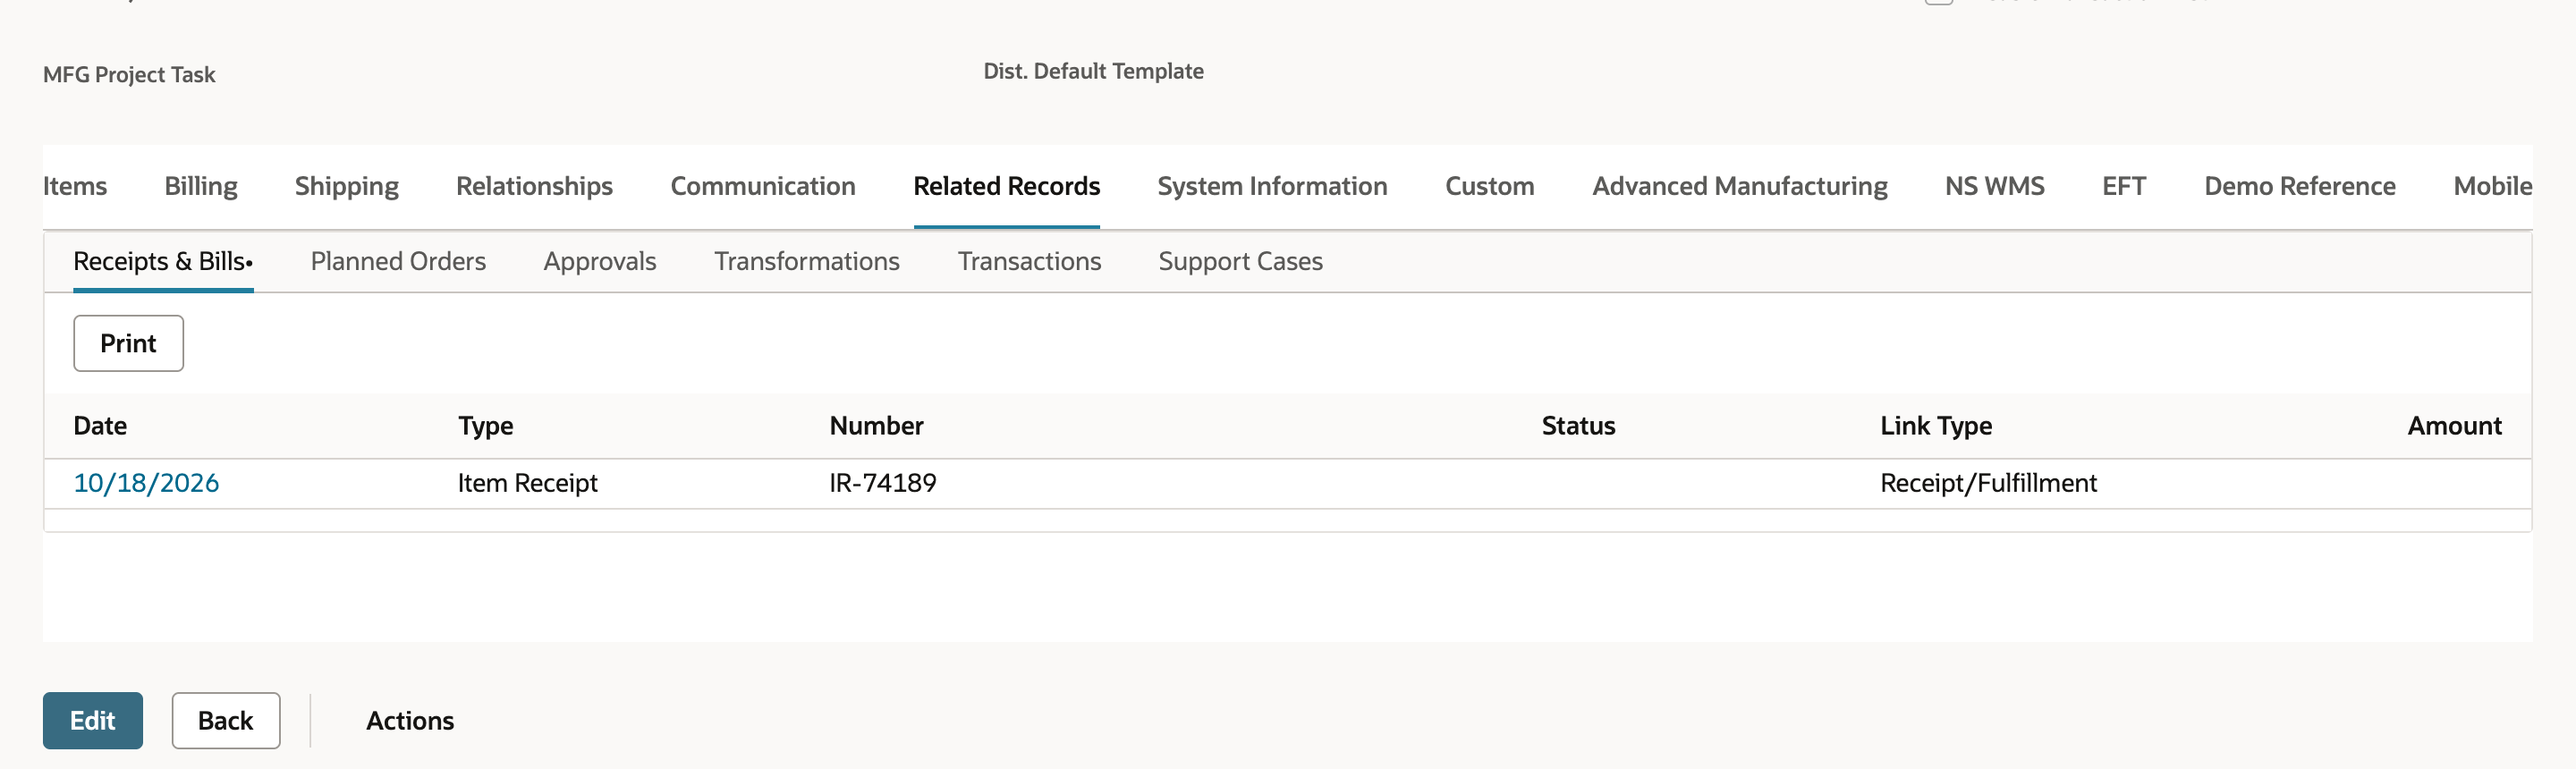Select the IR-74189 number cell

coord(882,483)
